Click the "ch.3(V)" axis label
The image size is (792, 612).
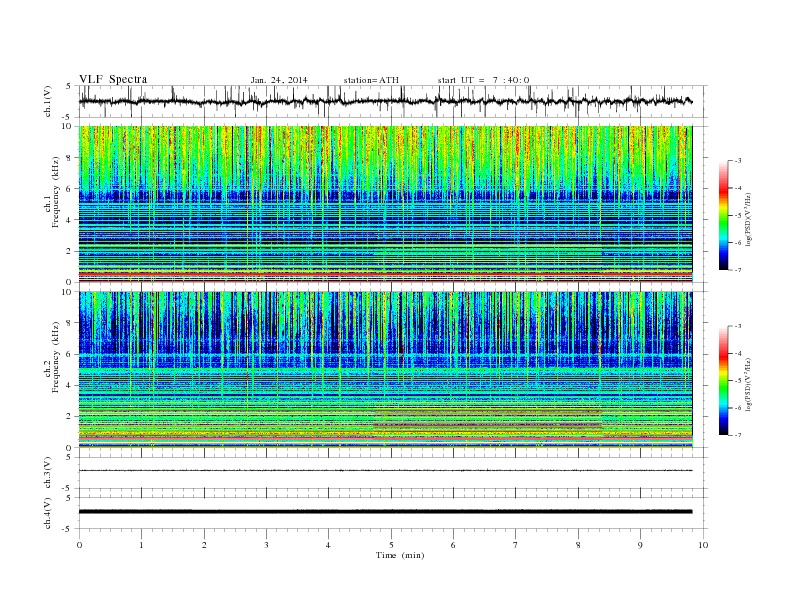click(48, 473)
